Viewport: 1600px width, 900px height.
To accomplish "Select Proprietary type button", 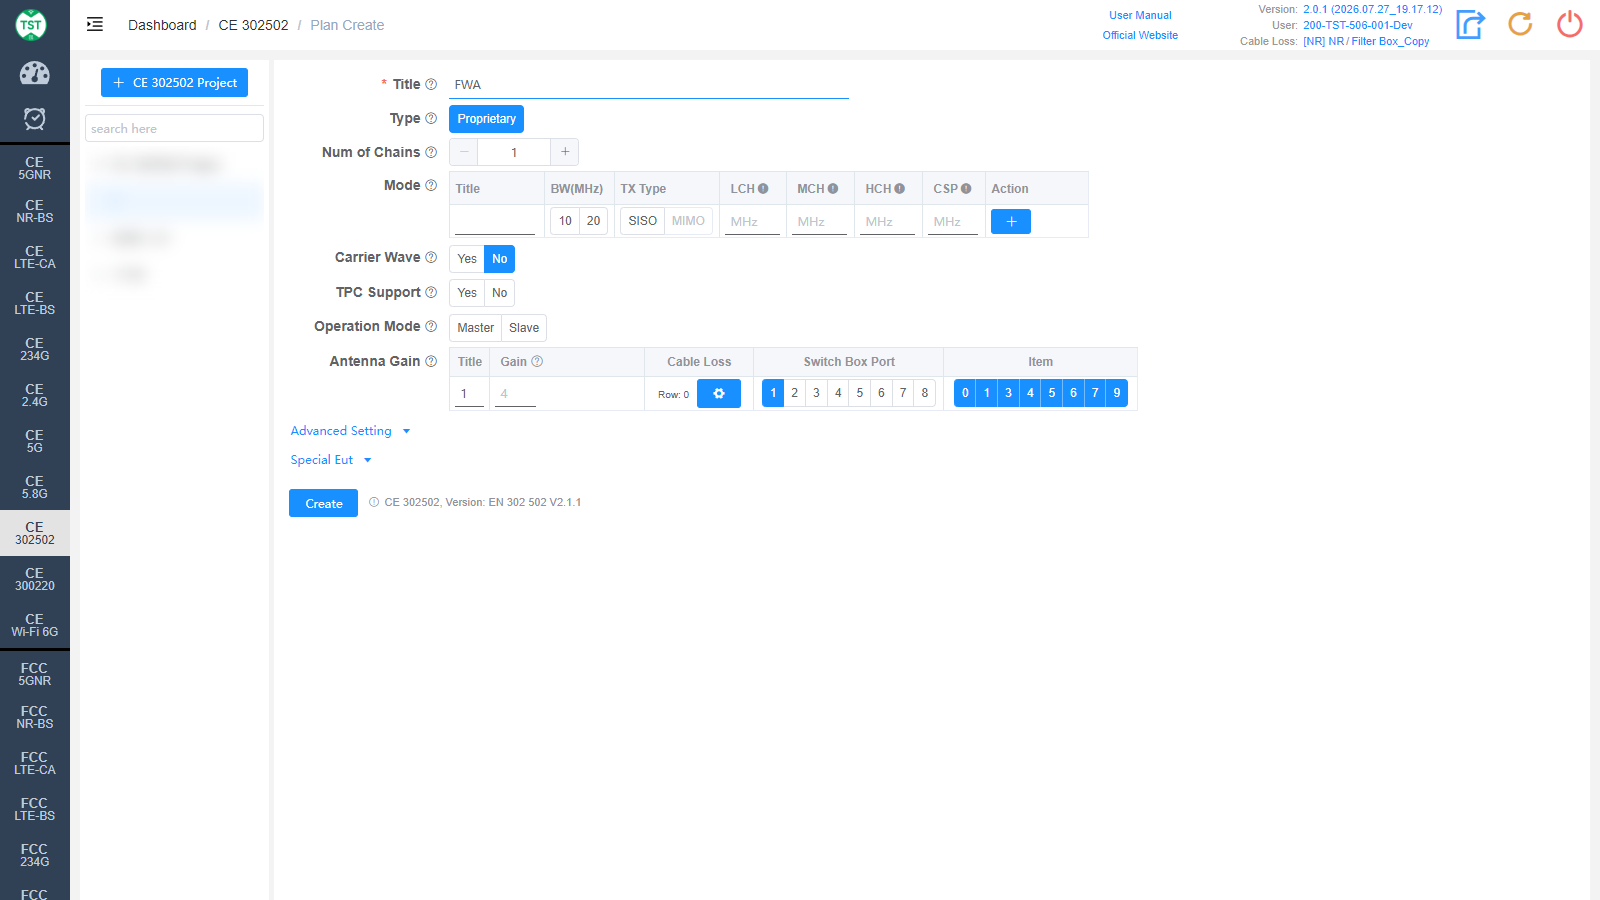I will [x=487, y=119].
